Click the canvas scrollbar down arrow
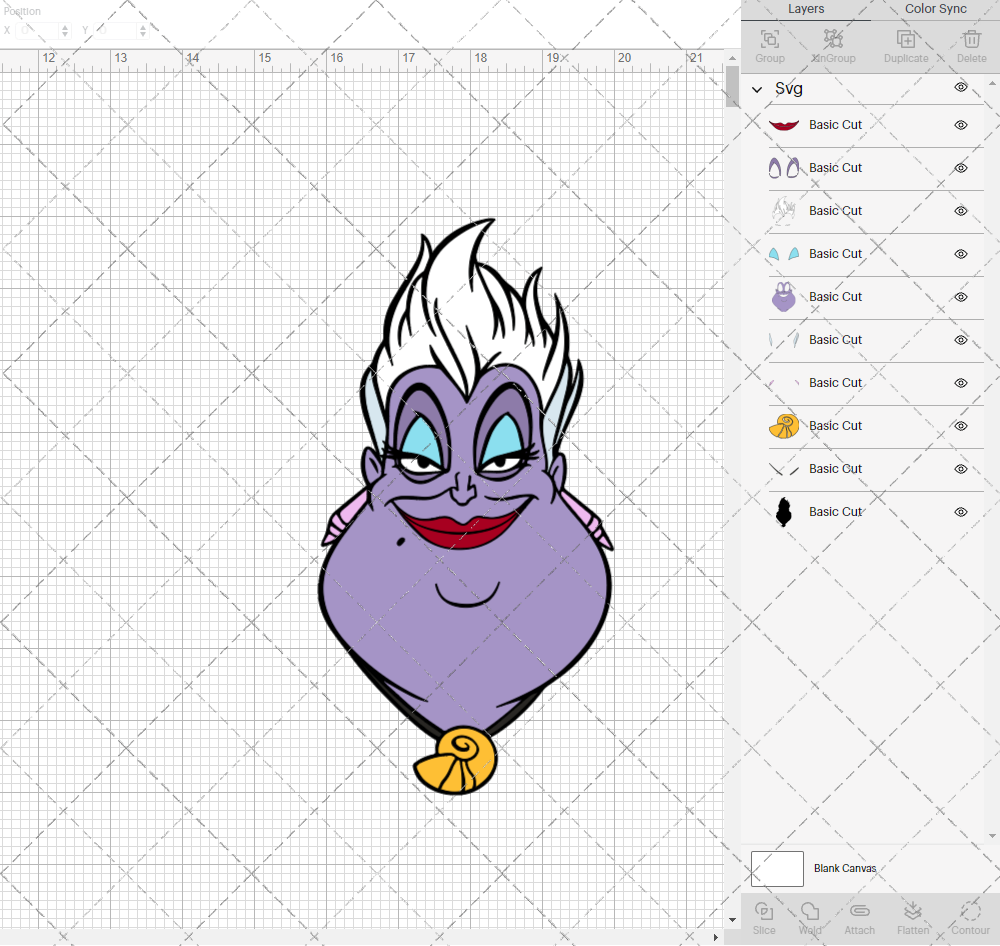Screen dimensions: 1000x946 pyautogui.click(x=732, y=920)
